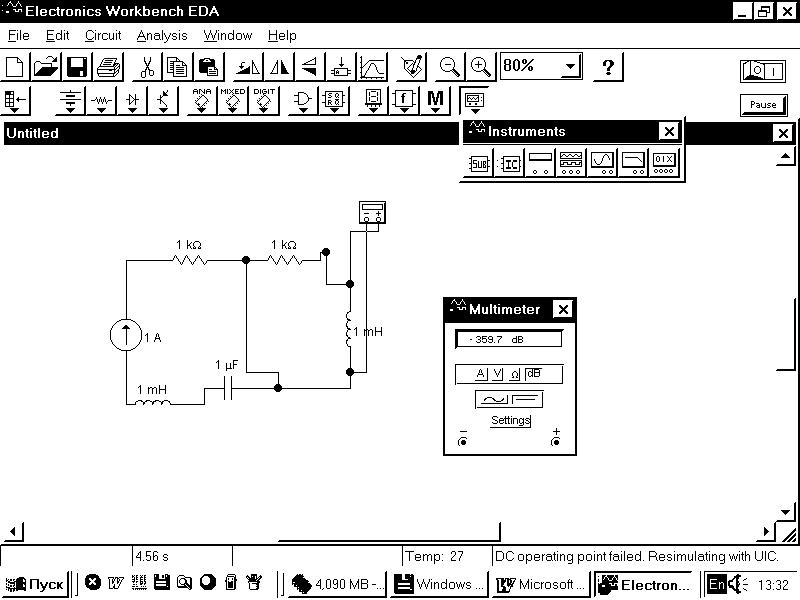This screenshot has width=800, height=600.
Task: Display analysis graphs
Action: 372,67
